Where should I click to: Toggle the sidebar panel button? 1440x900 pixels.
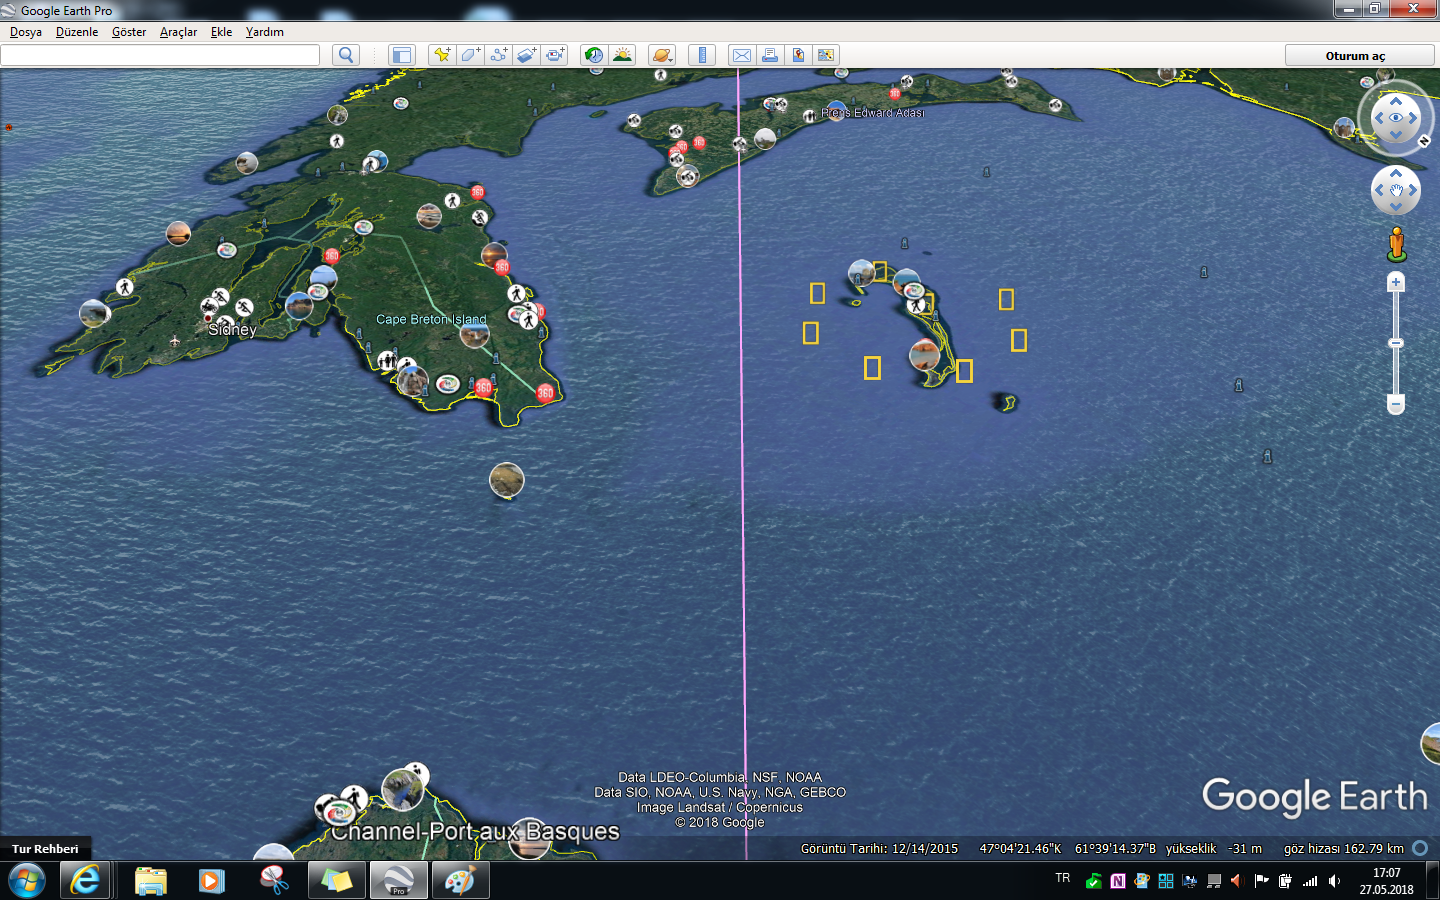[x=402, y=55]
